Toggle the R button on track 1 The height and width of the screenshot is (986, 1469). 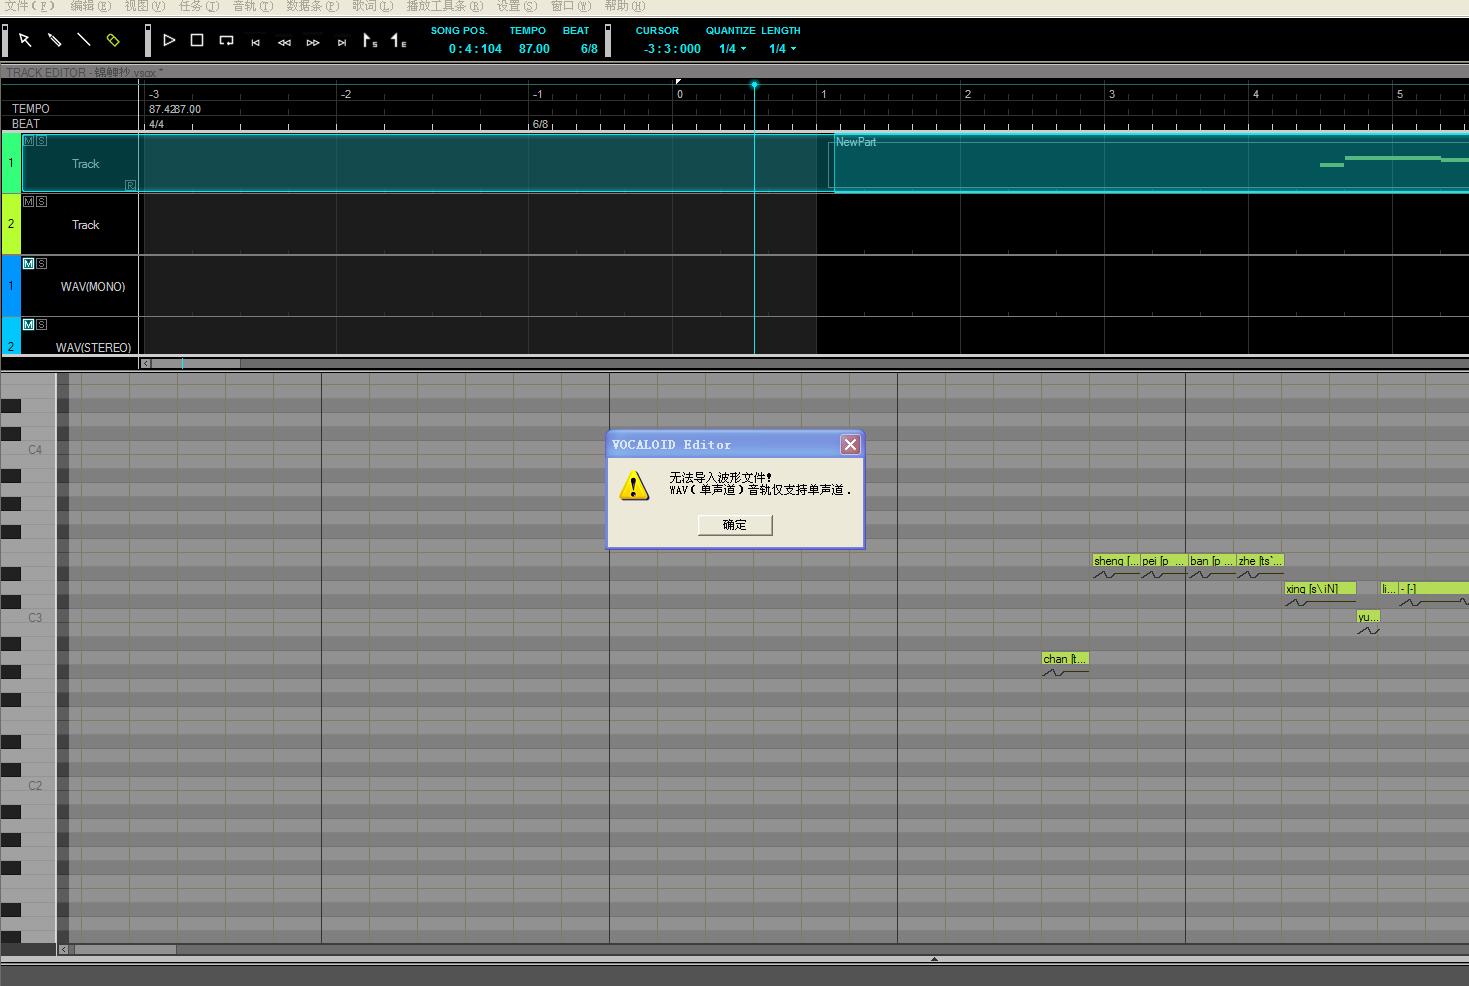(130, 185)
